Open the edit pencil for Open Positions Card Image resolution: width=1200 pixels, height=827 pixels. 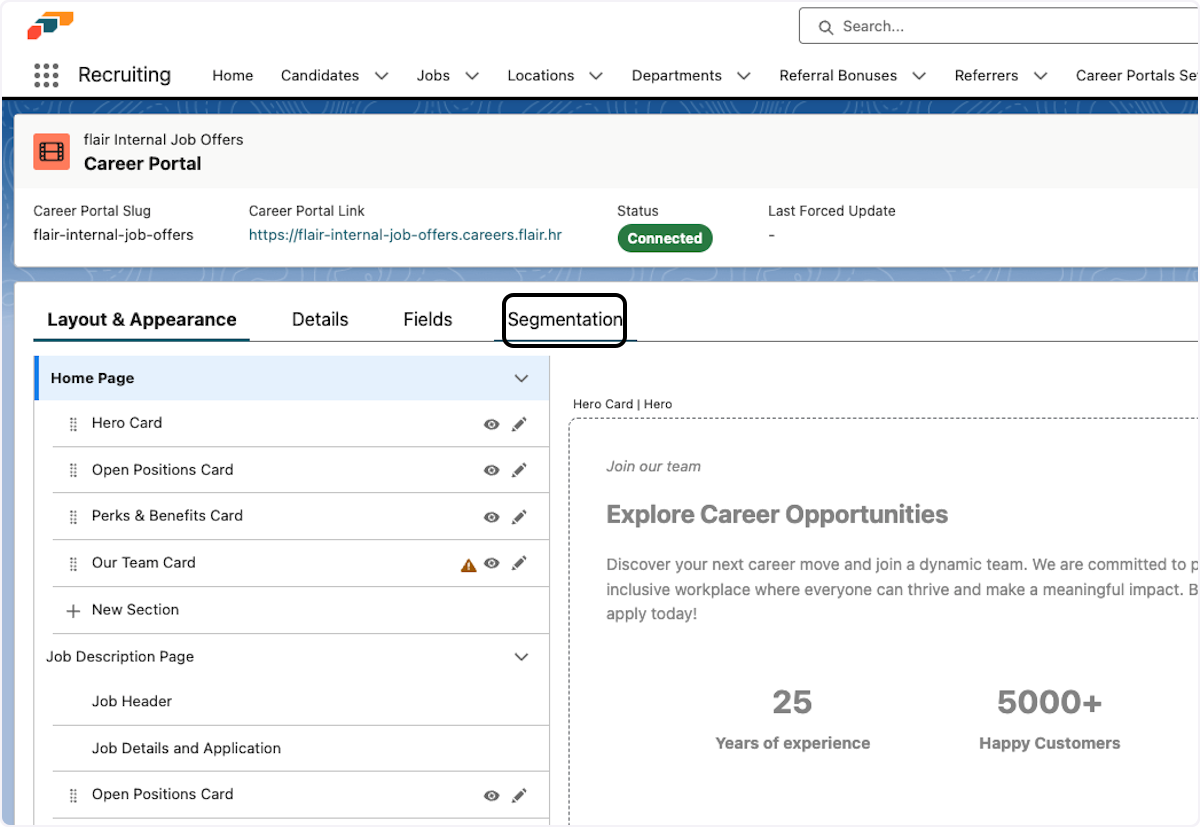click(519, 470)
